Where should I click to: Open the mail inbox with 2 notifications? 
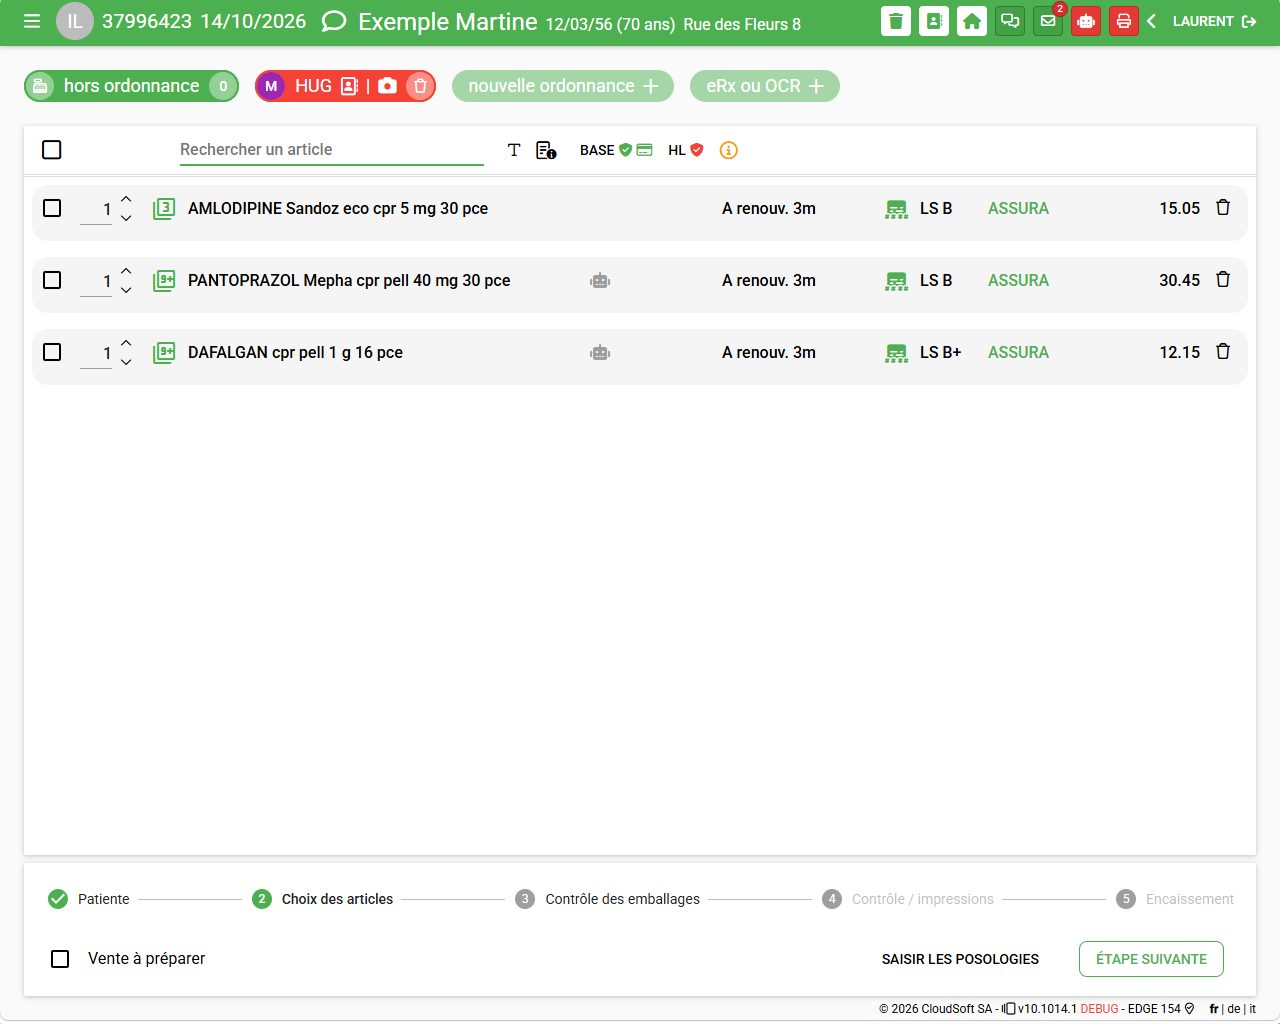(x=1048, y=21)
